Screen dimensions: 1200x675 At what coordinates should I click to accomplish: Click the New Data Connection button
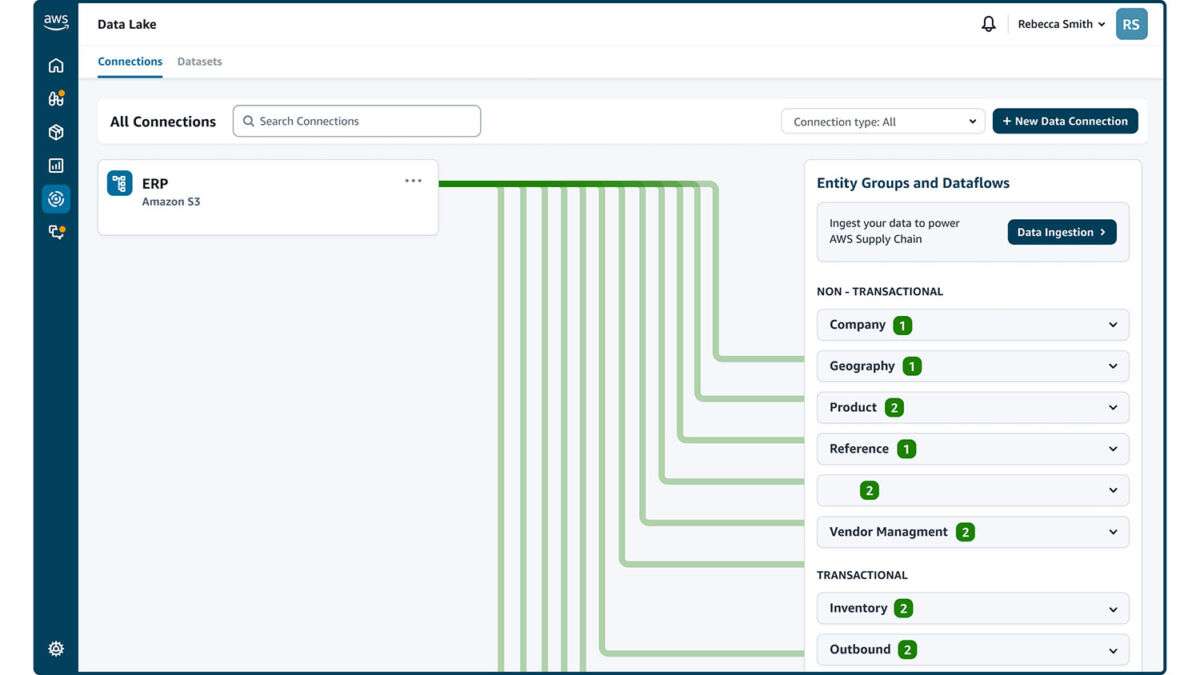click(x=1065, y=120)
